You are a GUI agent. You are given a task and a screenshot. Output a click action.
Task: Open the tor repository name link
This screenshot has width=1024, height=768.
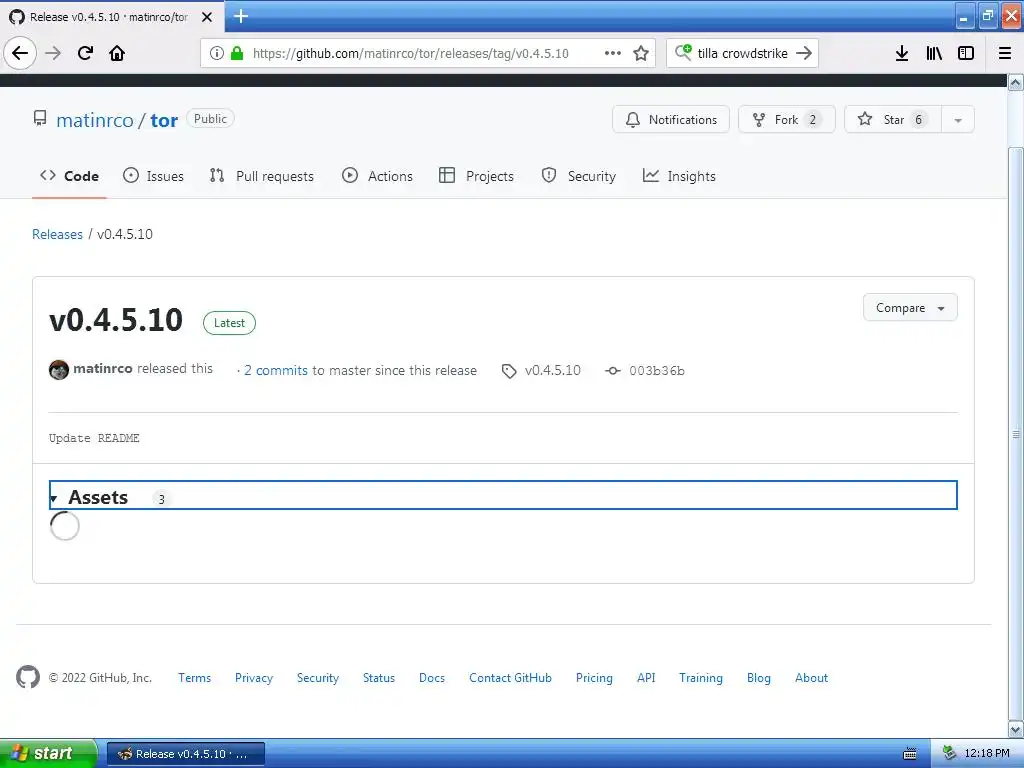coord(164,121)
